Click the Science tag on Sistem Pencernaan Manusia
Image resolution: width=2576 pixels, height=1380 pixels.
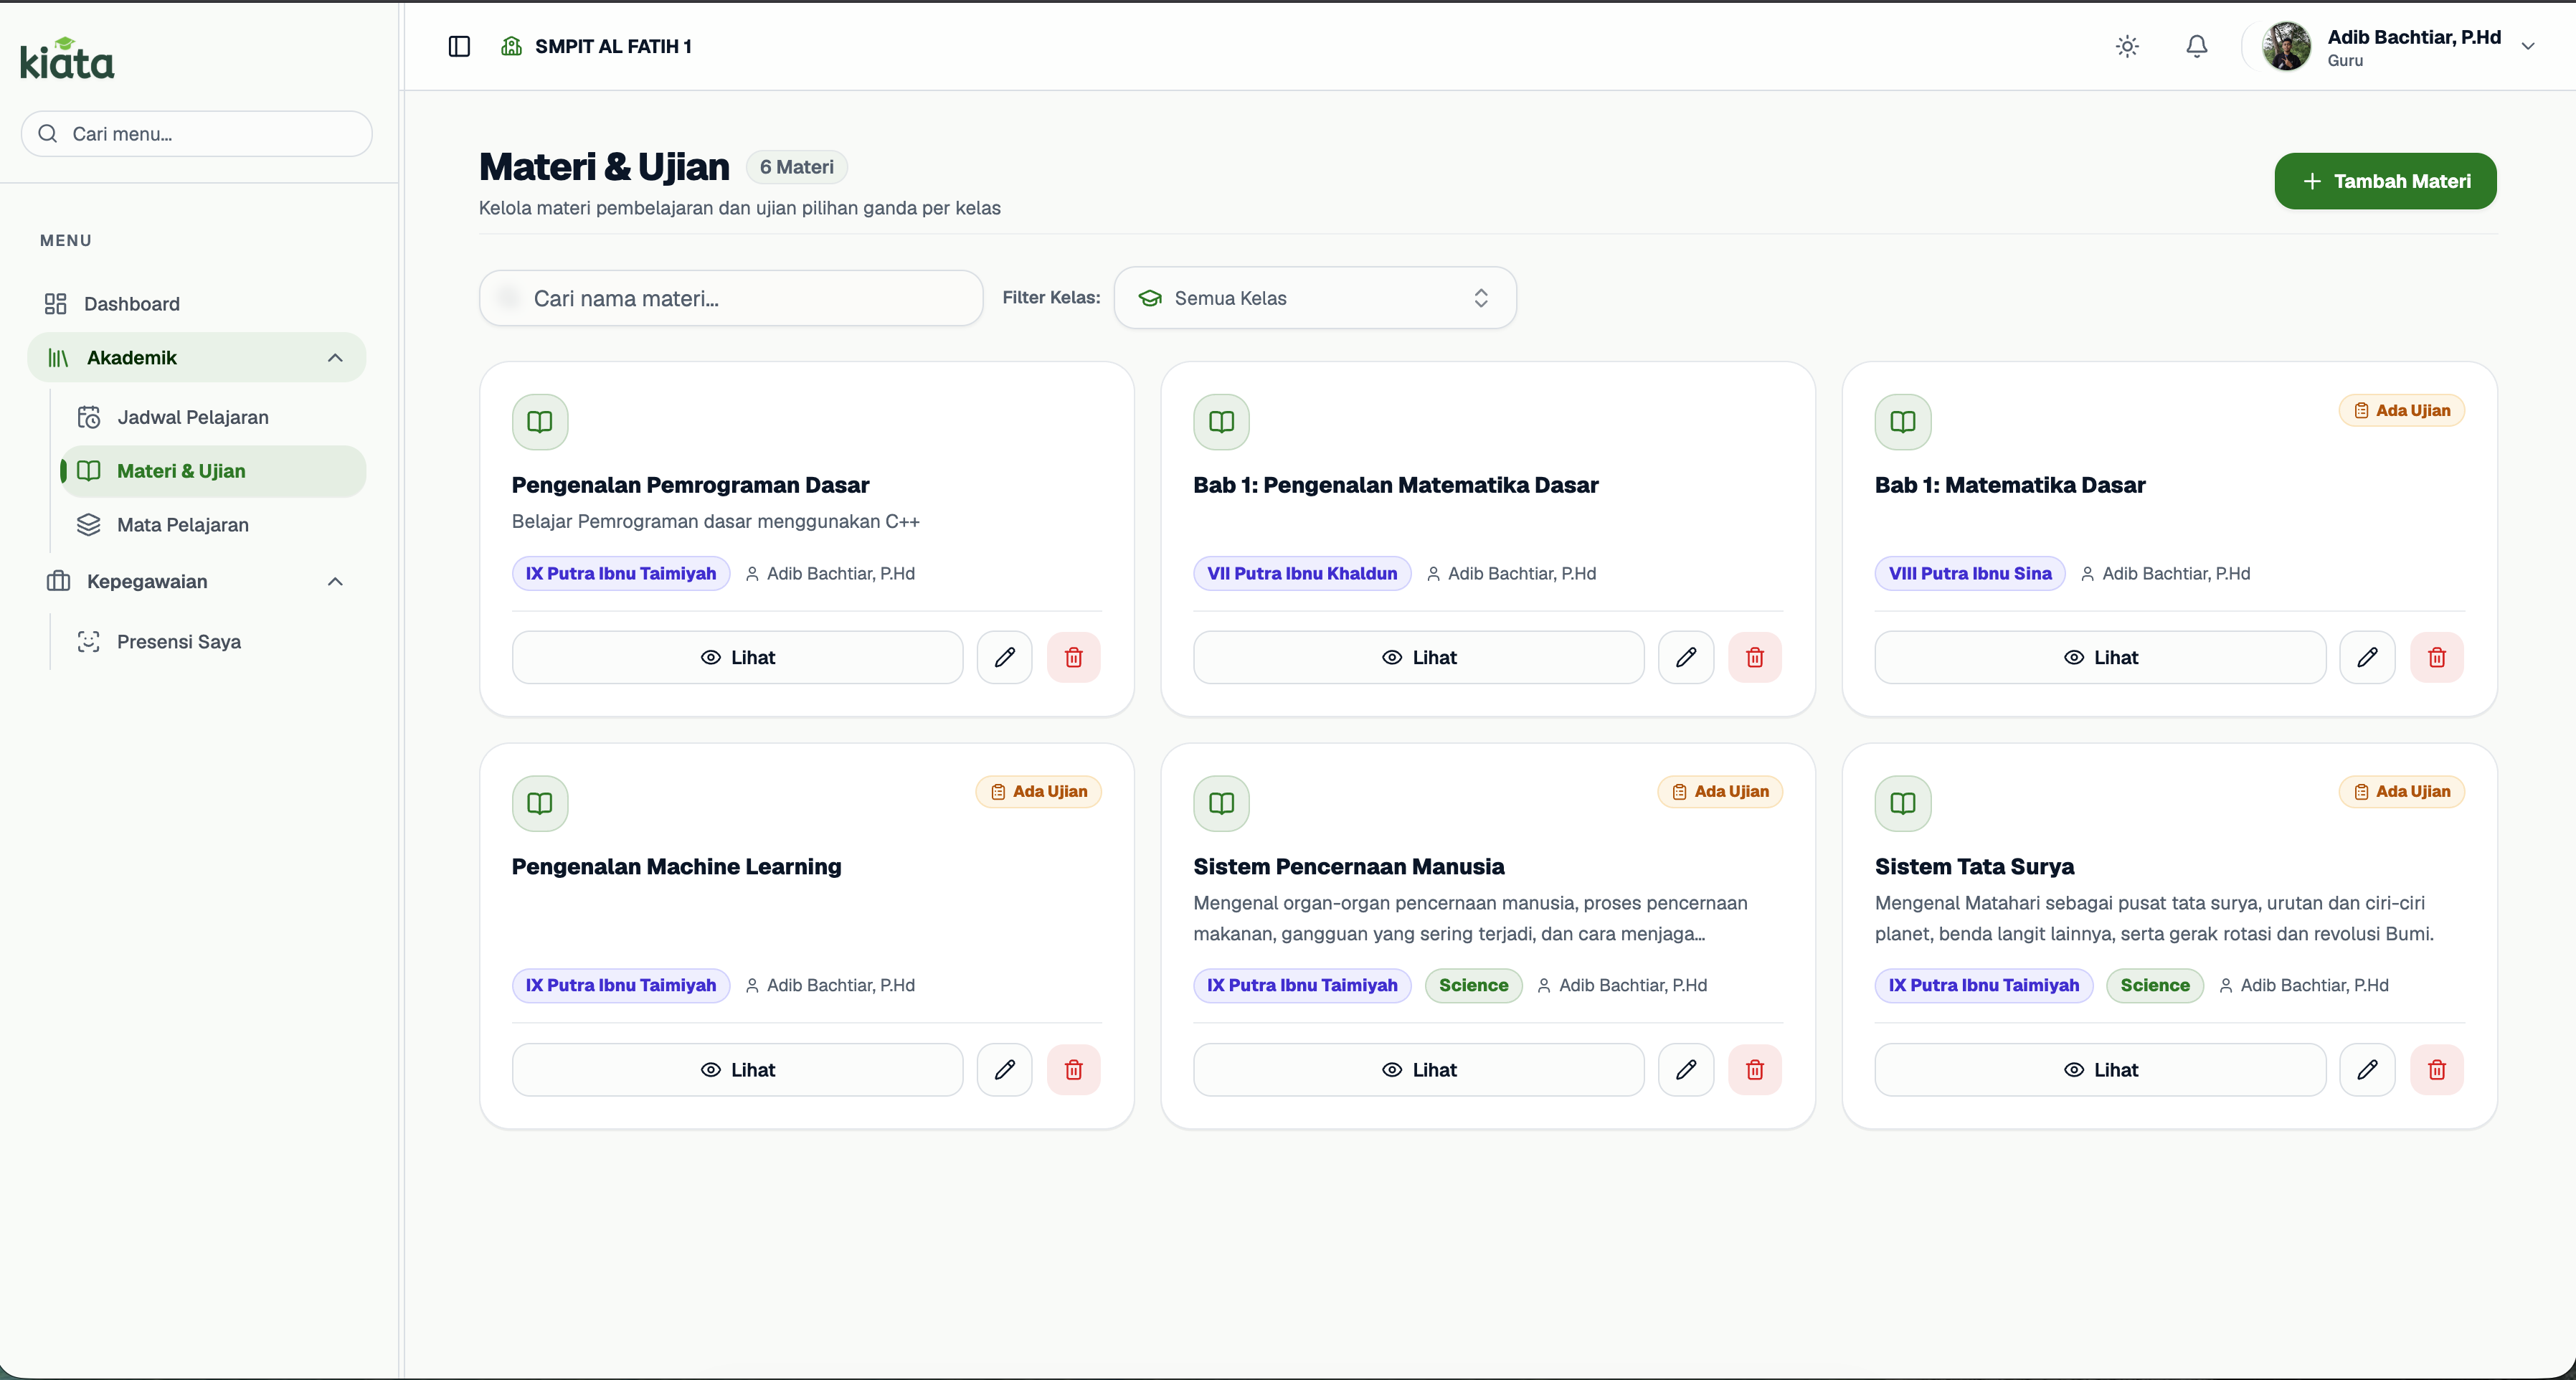1473,985
